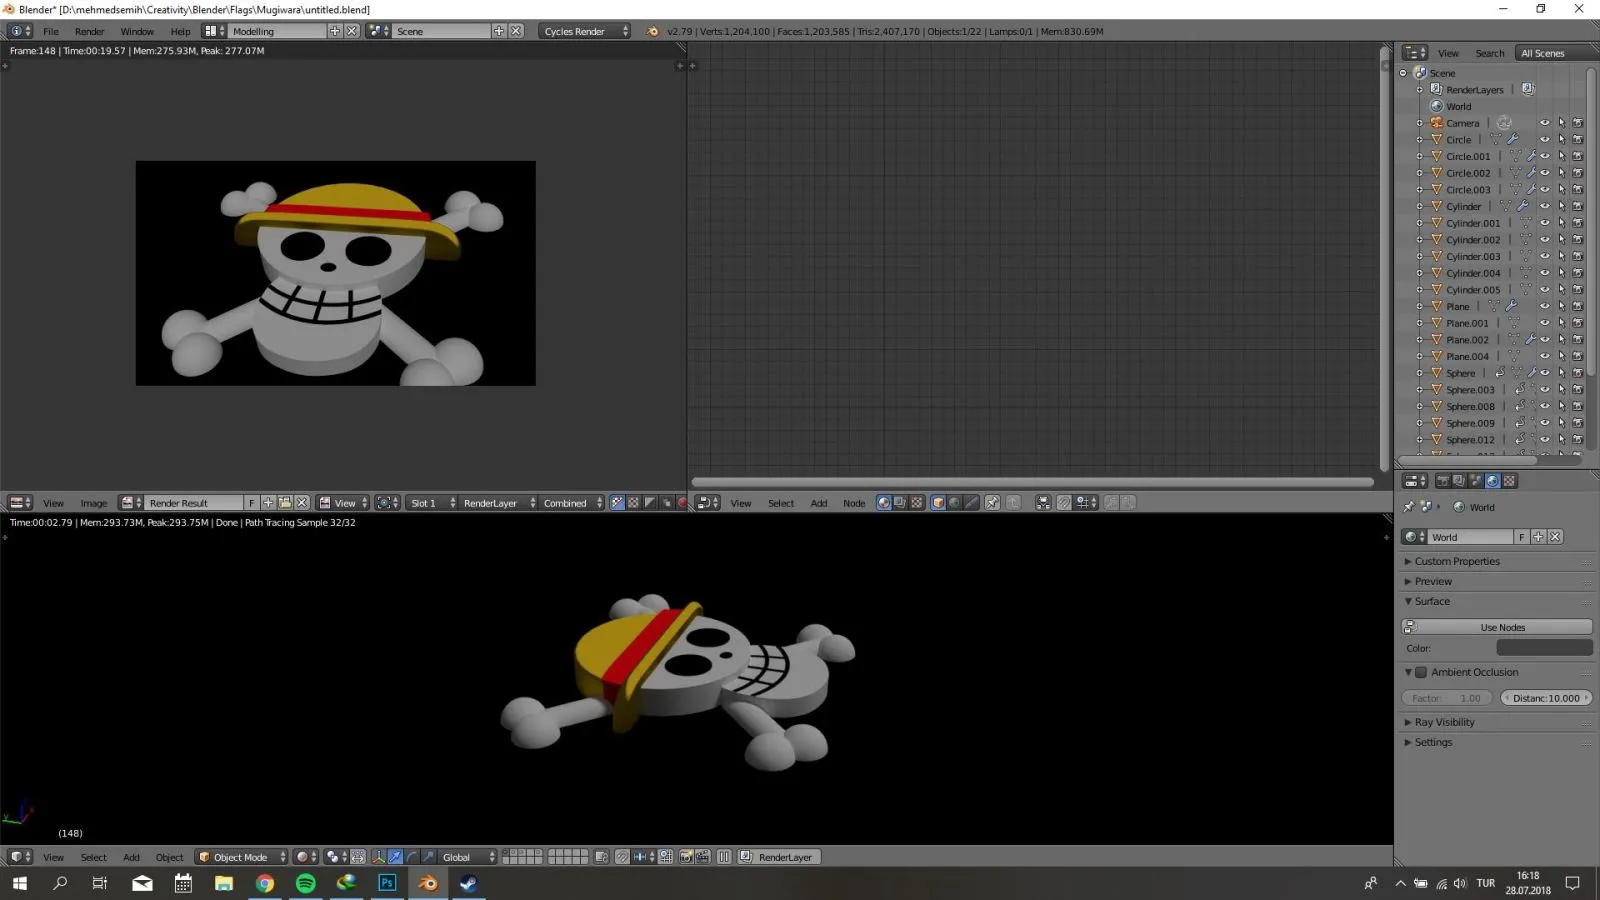Open Chrome from the taskbar
Image resolution: width=1600 pixels, height=900 pixels.
[265, 883]
